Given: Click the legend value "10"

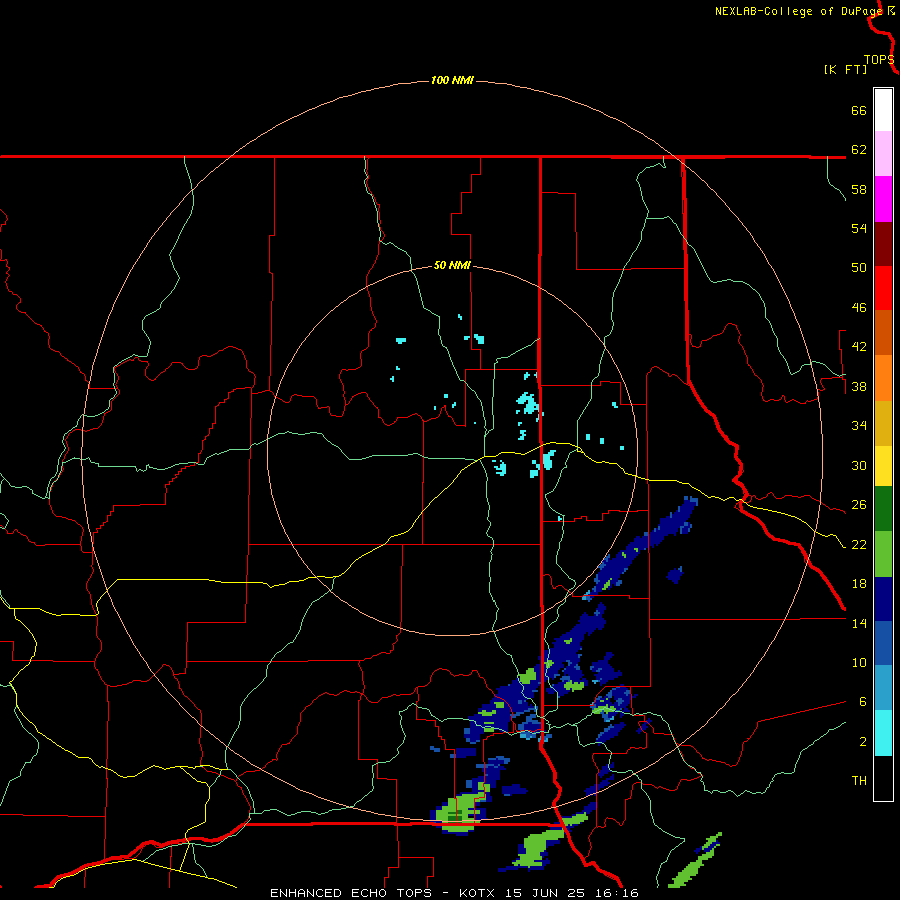Looking at the screenshot, I should (859, 662).
